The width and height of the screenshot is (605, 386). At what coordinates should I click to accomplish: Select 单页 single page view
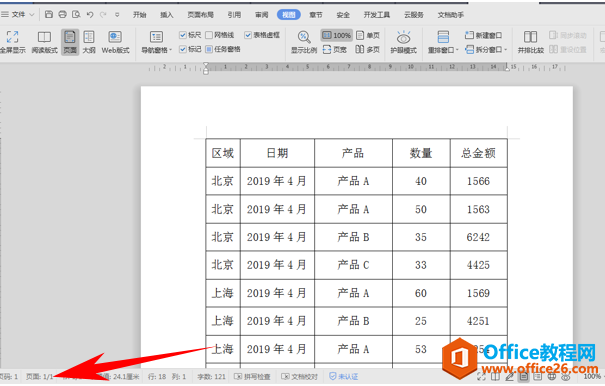pos(367,36)
